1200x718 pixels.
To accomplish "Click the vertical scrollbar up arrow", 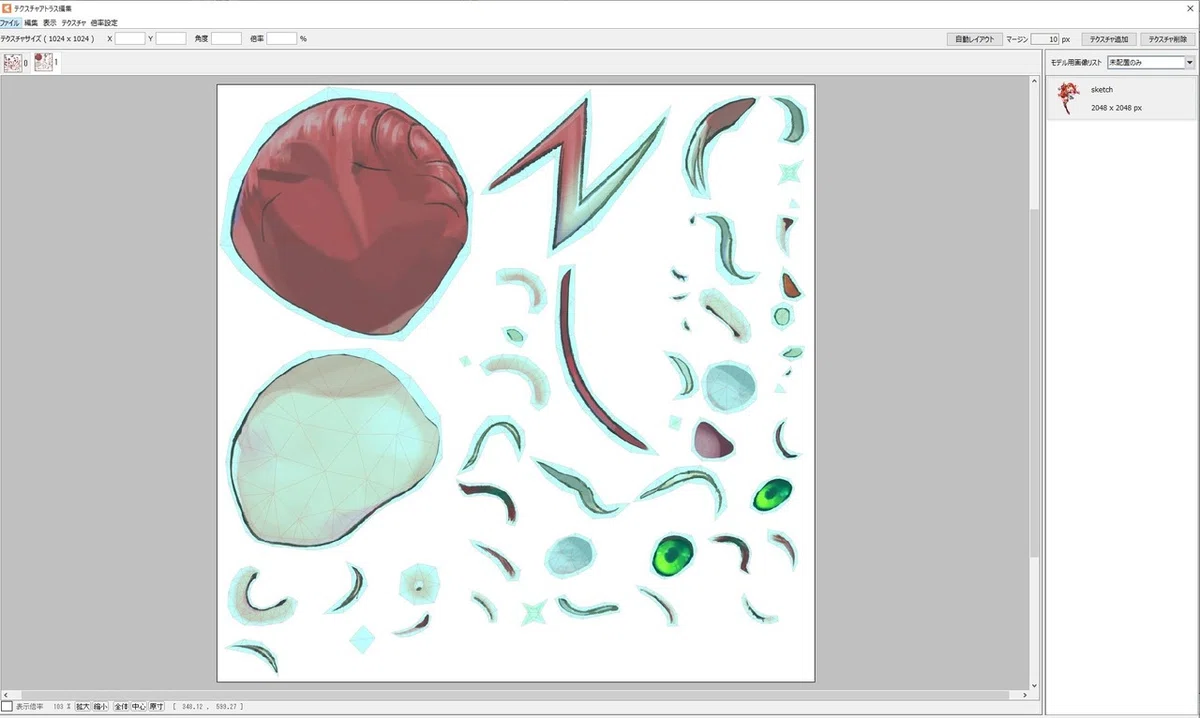I will (x=1034, y=83).
